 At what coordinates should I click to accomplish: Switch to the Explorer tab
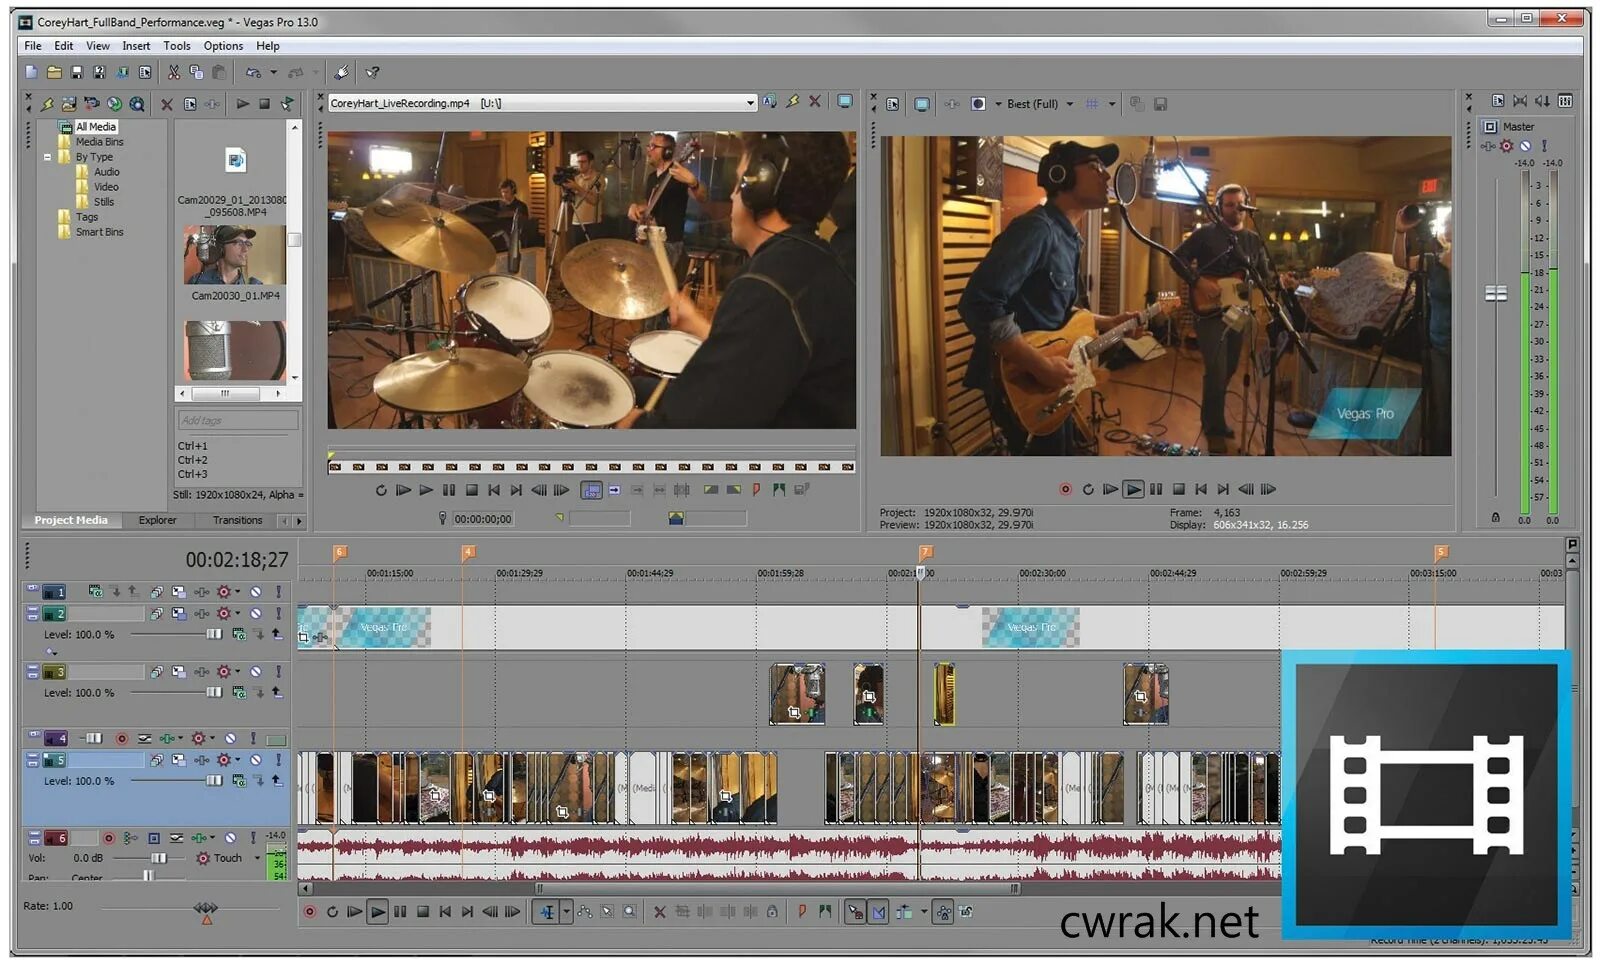(157, 520)
